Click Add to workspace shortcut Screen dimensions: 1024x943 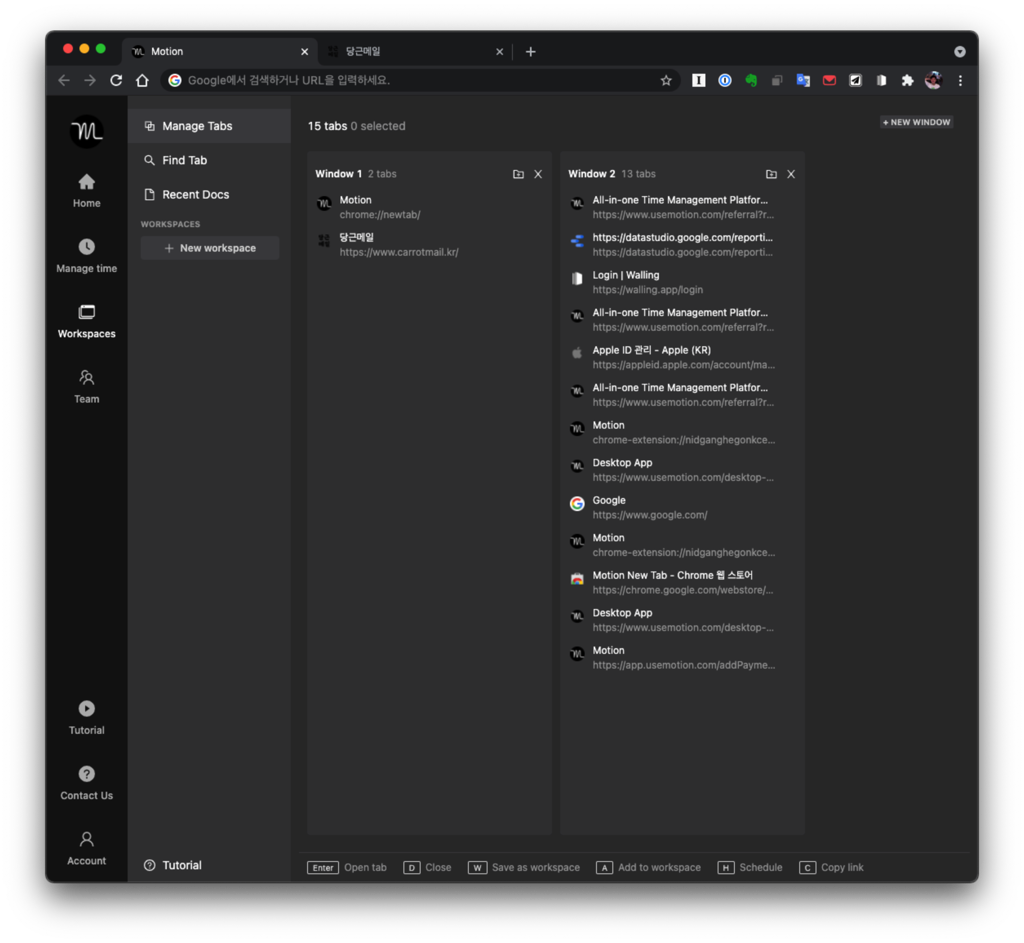coord(648,867)
